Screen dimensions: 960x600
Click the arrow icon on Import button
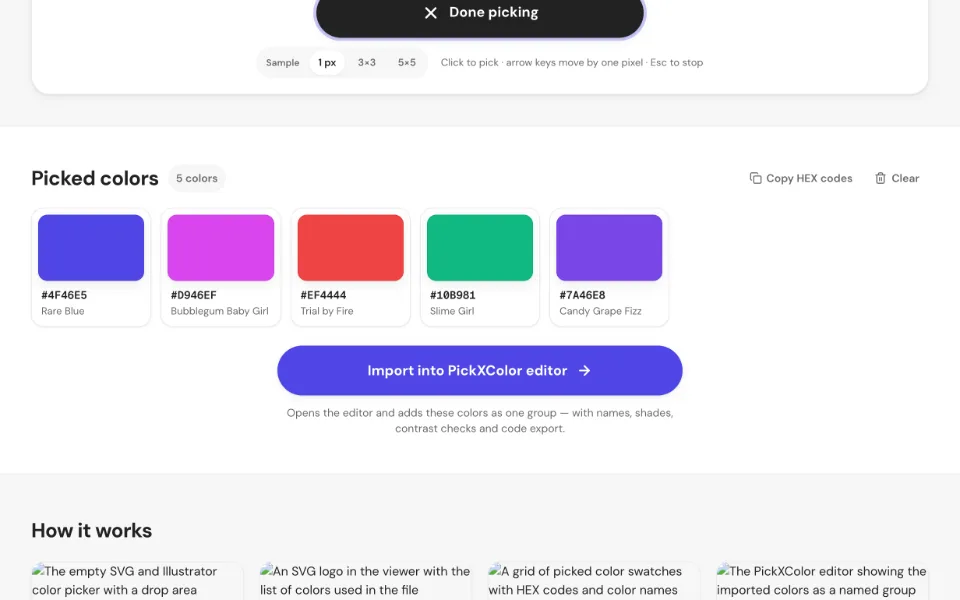click(585, 370)
